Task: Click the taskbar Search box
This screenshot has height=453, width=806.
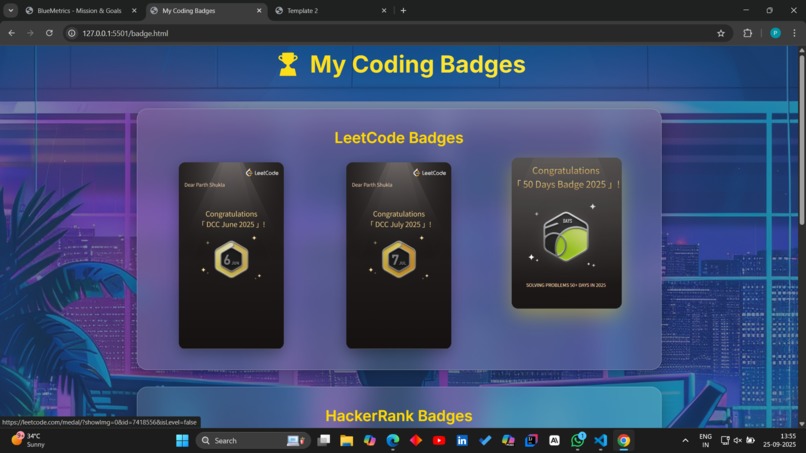Action: [253, 441]
